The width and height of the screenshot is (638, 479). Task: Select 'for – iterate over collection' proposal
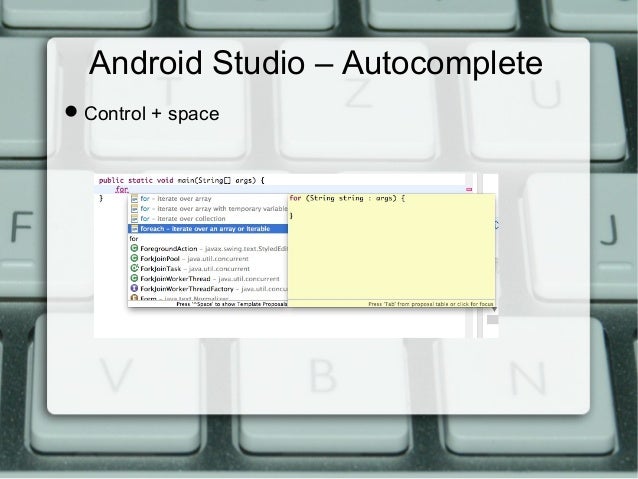[208, 219]
